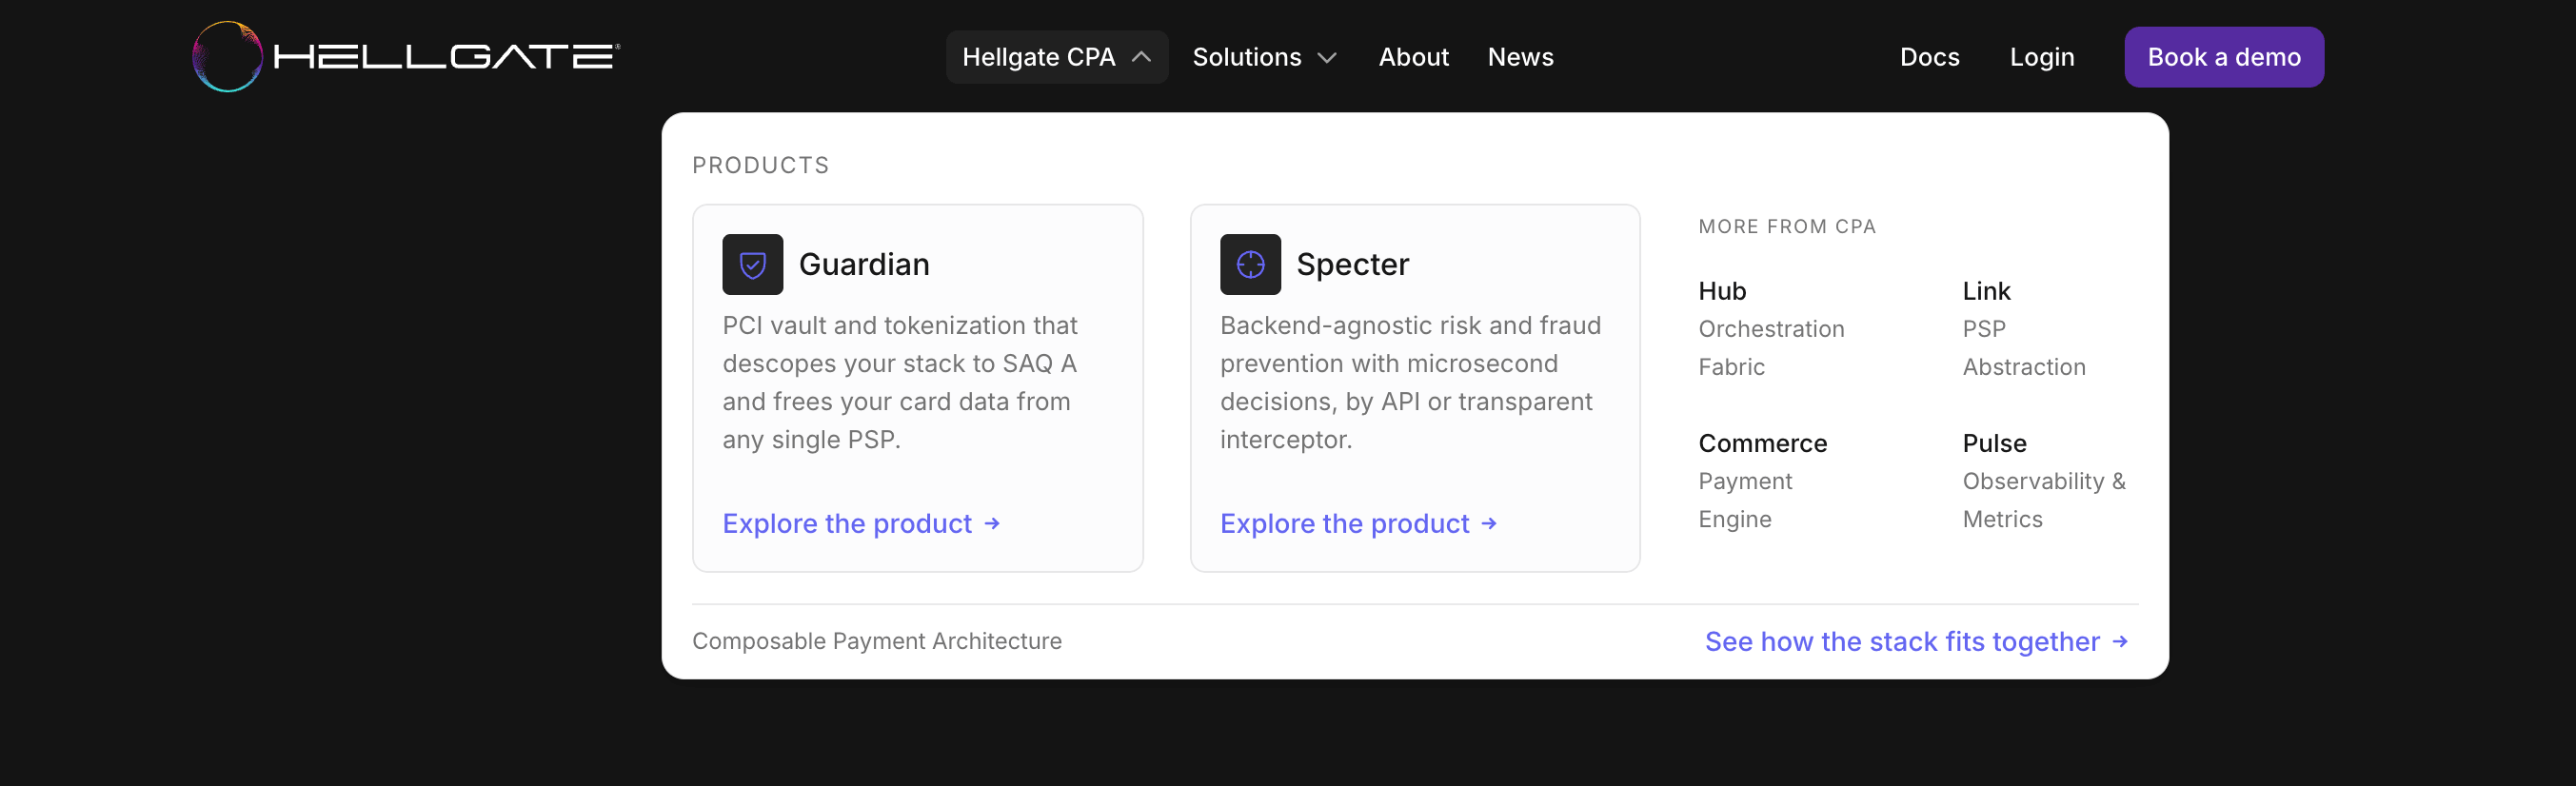Click the Guardian shield icon
The width and height of the screenshot is (2576, 786).
pos(752,264)
